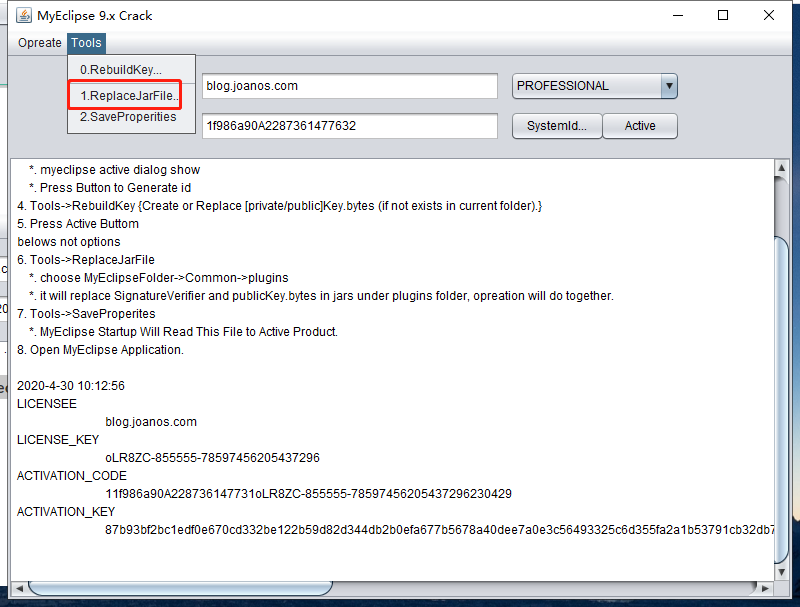Click the vertical scrollbar up arrow
The width and height of the screenshot is (800, 607).
coord(782,168)
